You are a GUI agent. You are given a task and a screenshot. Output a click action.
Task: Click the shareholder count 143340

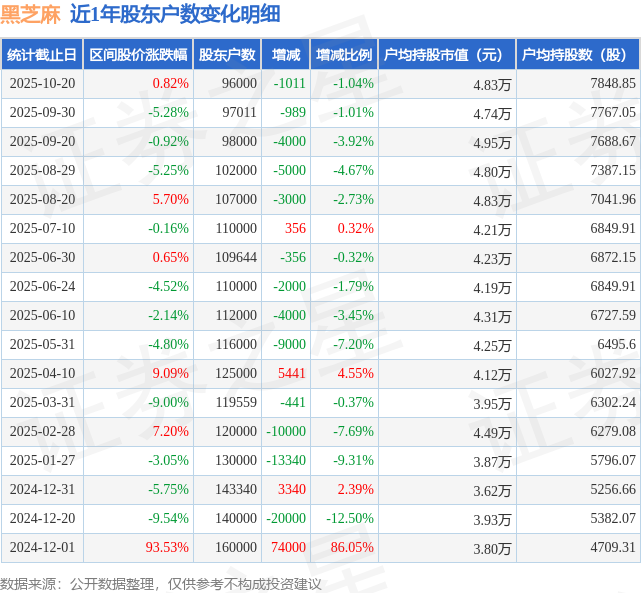click(x=236, y=490)
